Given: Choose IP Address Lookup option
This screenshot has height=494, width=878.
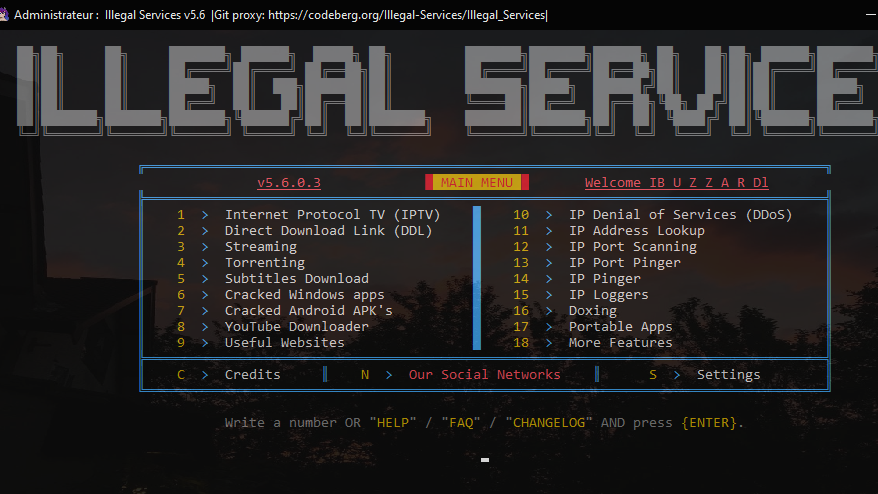Looking at the screenshot, I should pos(637,231).
